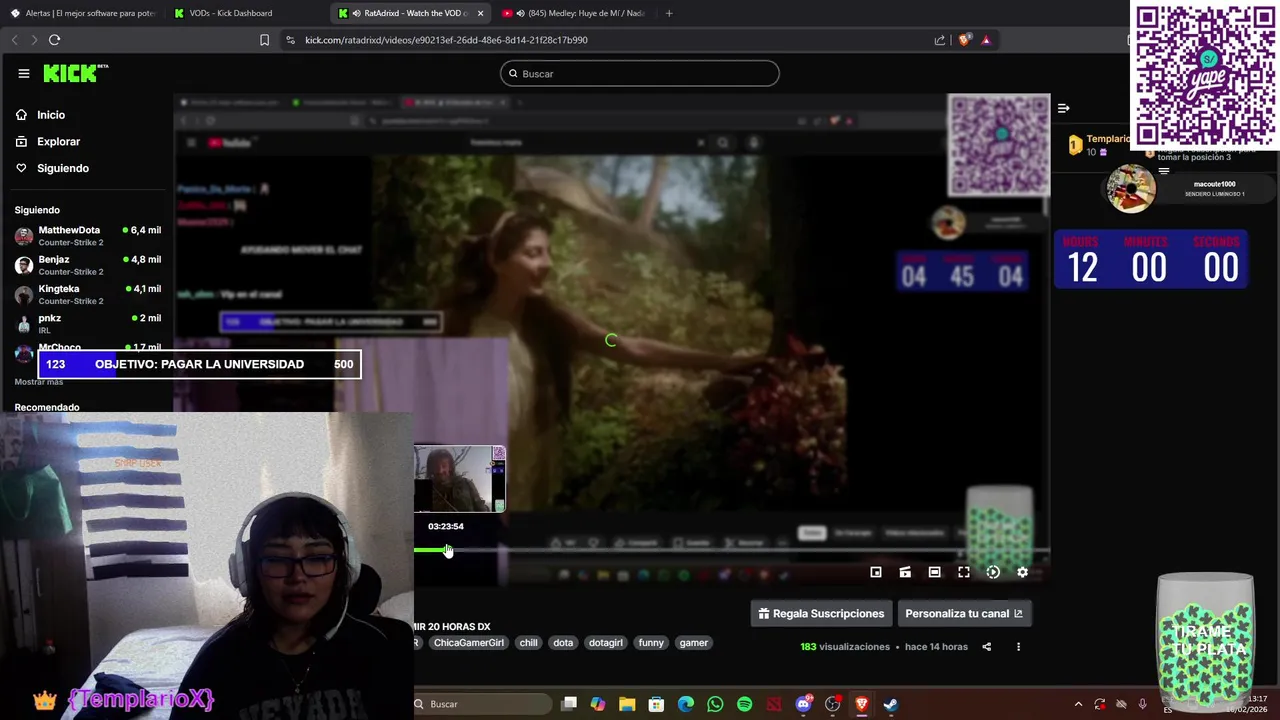Image resolution: width=1280 pixels, height=720 pixels.
Task: Open Microsoft Store from the taskbar
Action: pyautogui.click(x=656, y=704)
